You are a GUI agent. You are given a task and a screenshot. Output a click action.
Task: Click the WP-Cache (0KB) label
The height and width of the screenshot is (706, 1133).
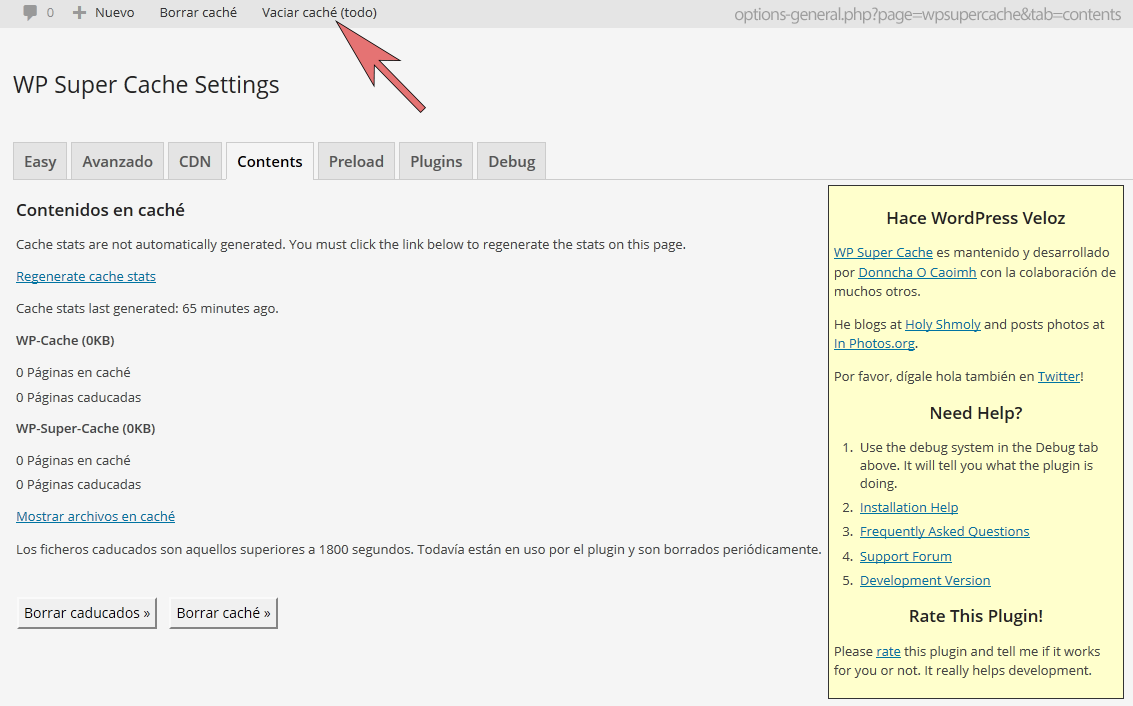click(x=65, y=340)
